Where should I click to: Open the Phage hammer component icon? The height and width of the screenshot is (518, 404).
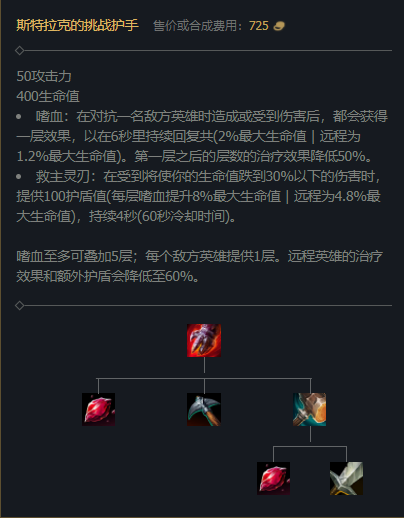pos(310,409)
